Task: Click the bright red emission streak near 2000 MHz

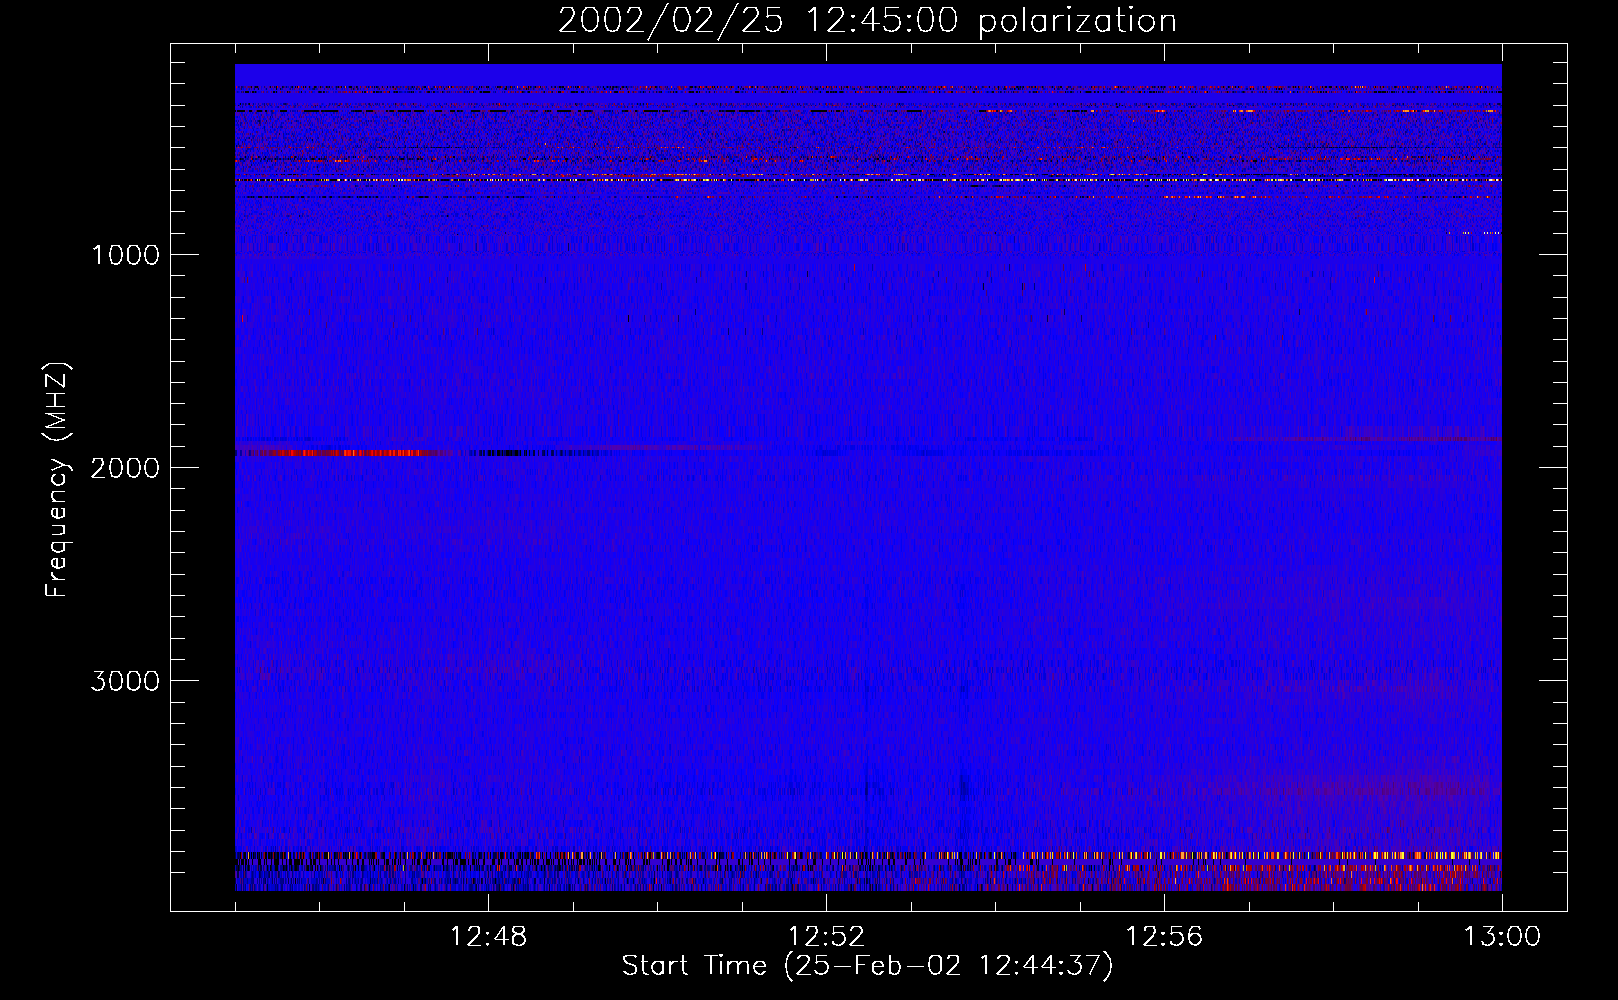Action: (345, 453)
